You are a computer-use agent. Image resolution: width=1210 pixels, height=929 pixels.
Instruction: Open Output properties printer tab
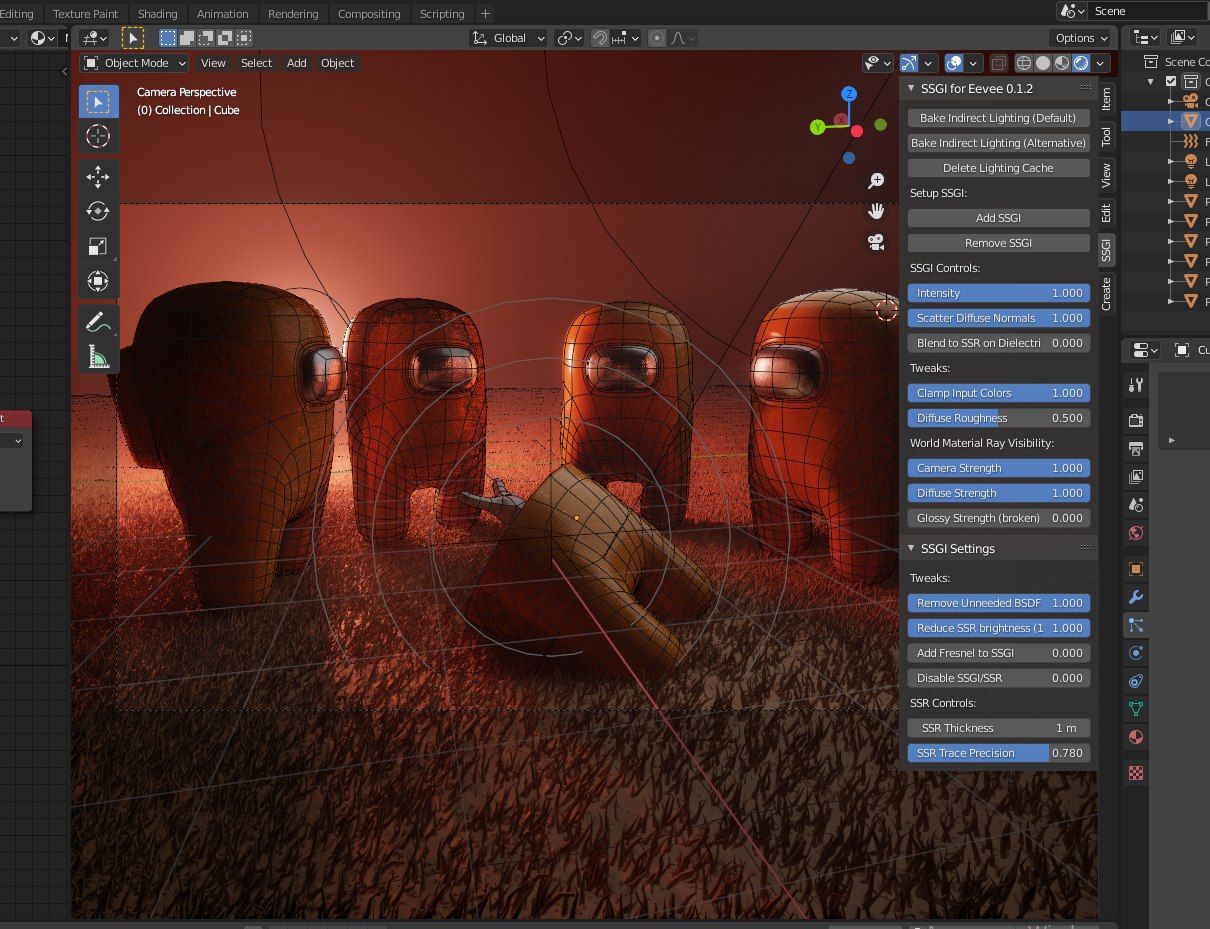click(1135, 448)
